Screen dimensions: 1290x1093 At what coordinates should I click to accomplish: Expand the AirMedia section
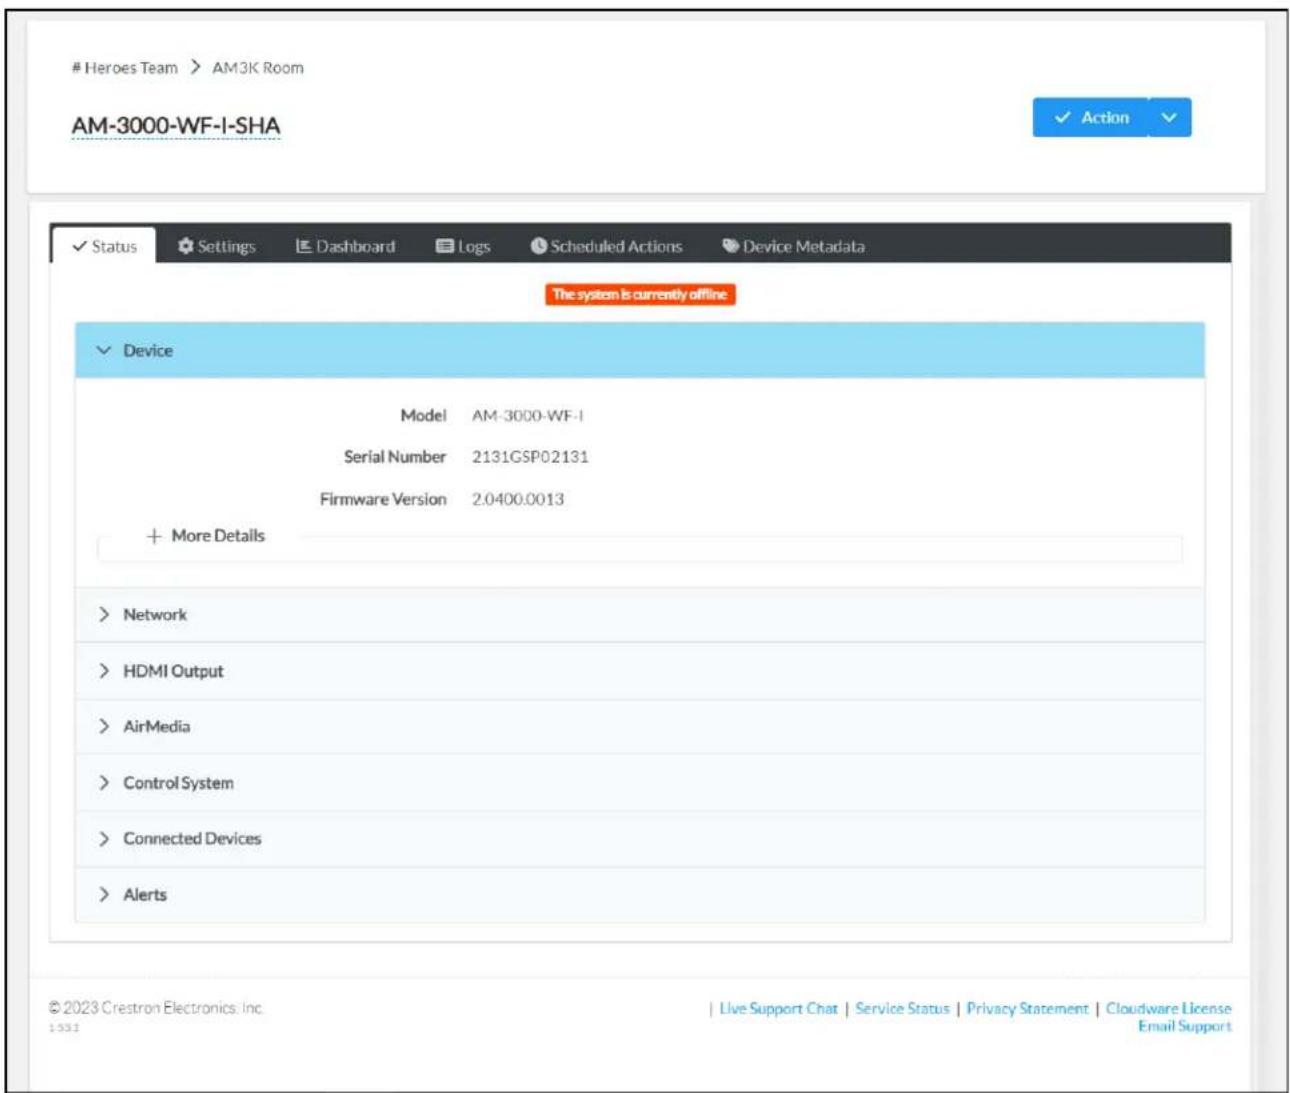click(640, 726)
